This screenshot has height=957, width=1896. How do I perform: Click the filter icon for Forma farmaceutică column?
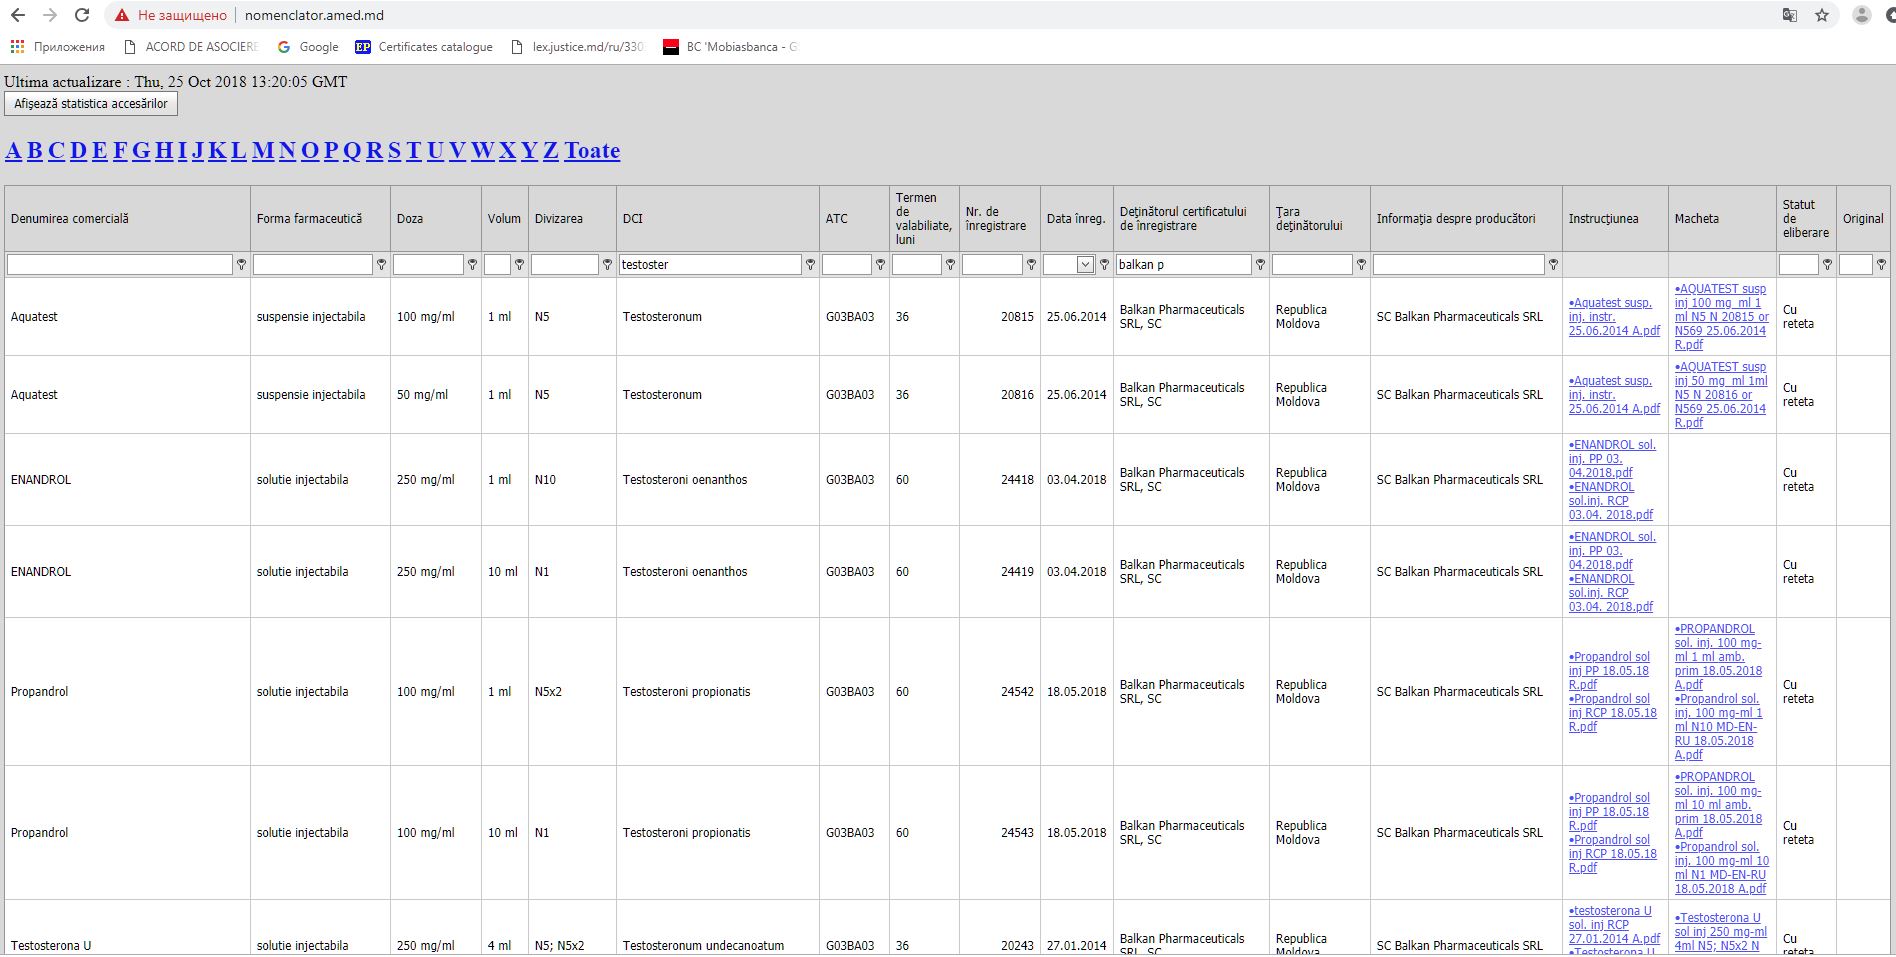point(381,265)
